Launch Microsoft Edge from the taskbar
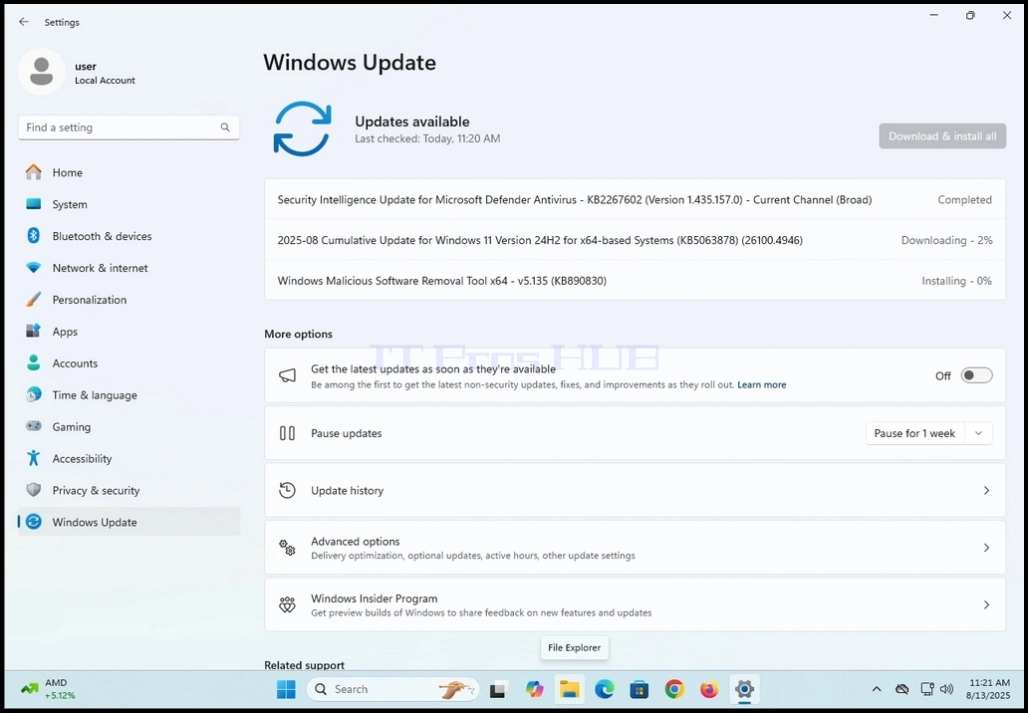Viewport: 1028px width, 713px height. click(604, 689)
